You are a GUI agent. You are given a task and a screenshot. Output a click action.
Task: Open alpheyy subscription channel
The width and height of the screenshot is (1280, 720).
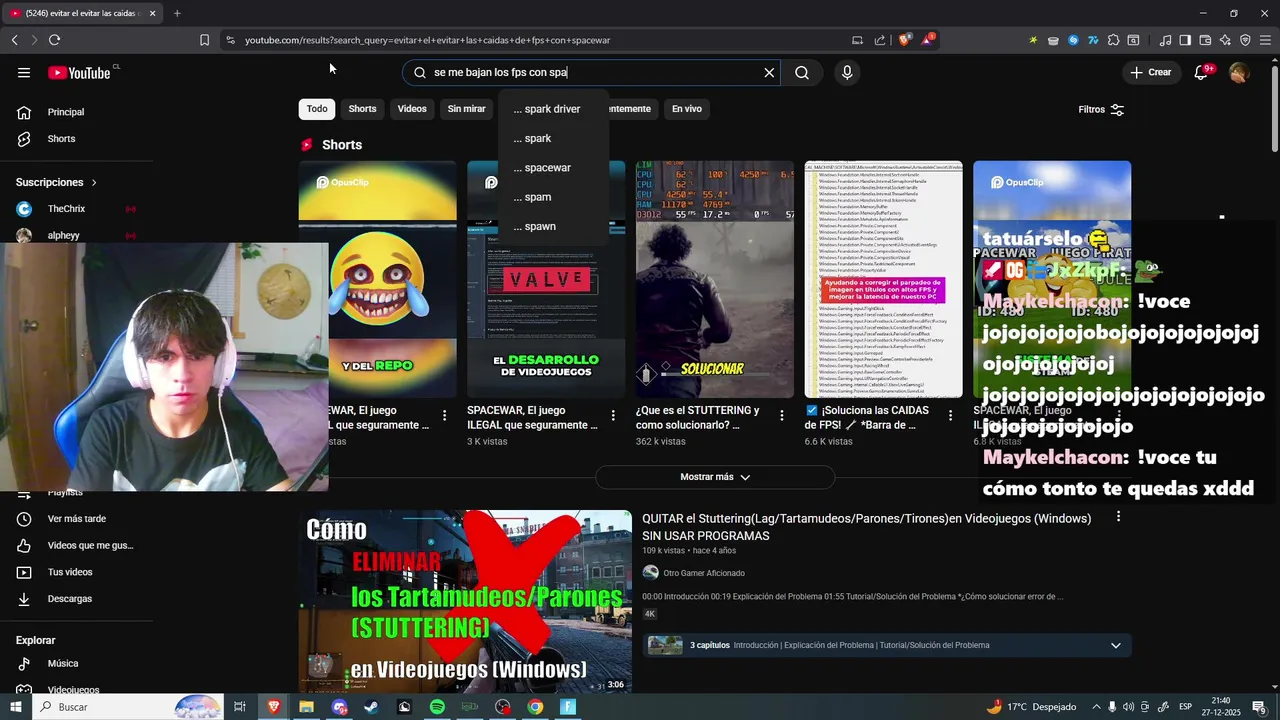click(77, 235)
